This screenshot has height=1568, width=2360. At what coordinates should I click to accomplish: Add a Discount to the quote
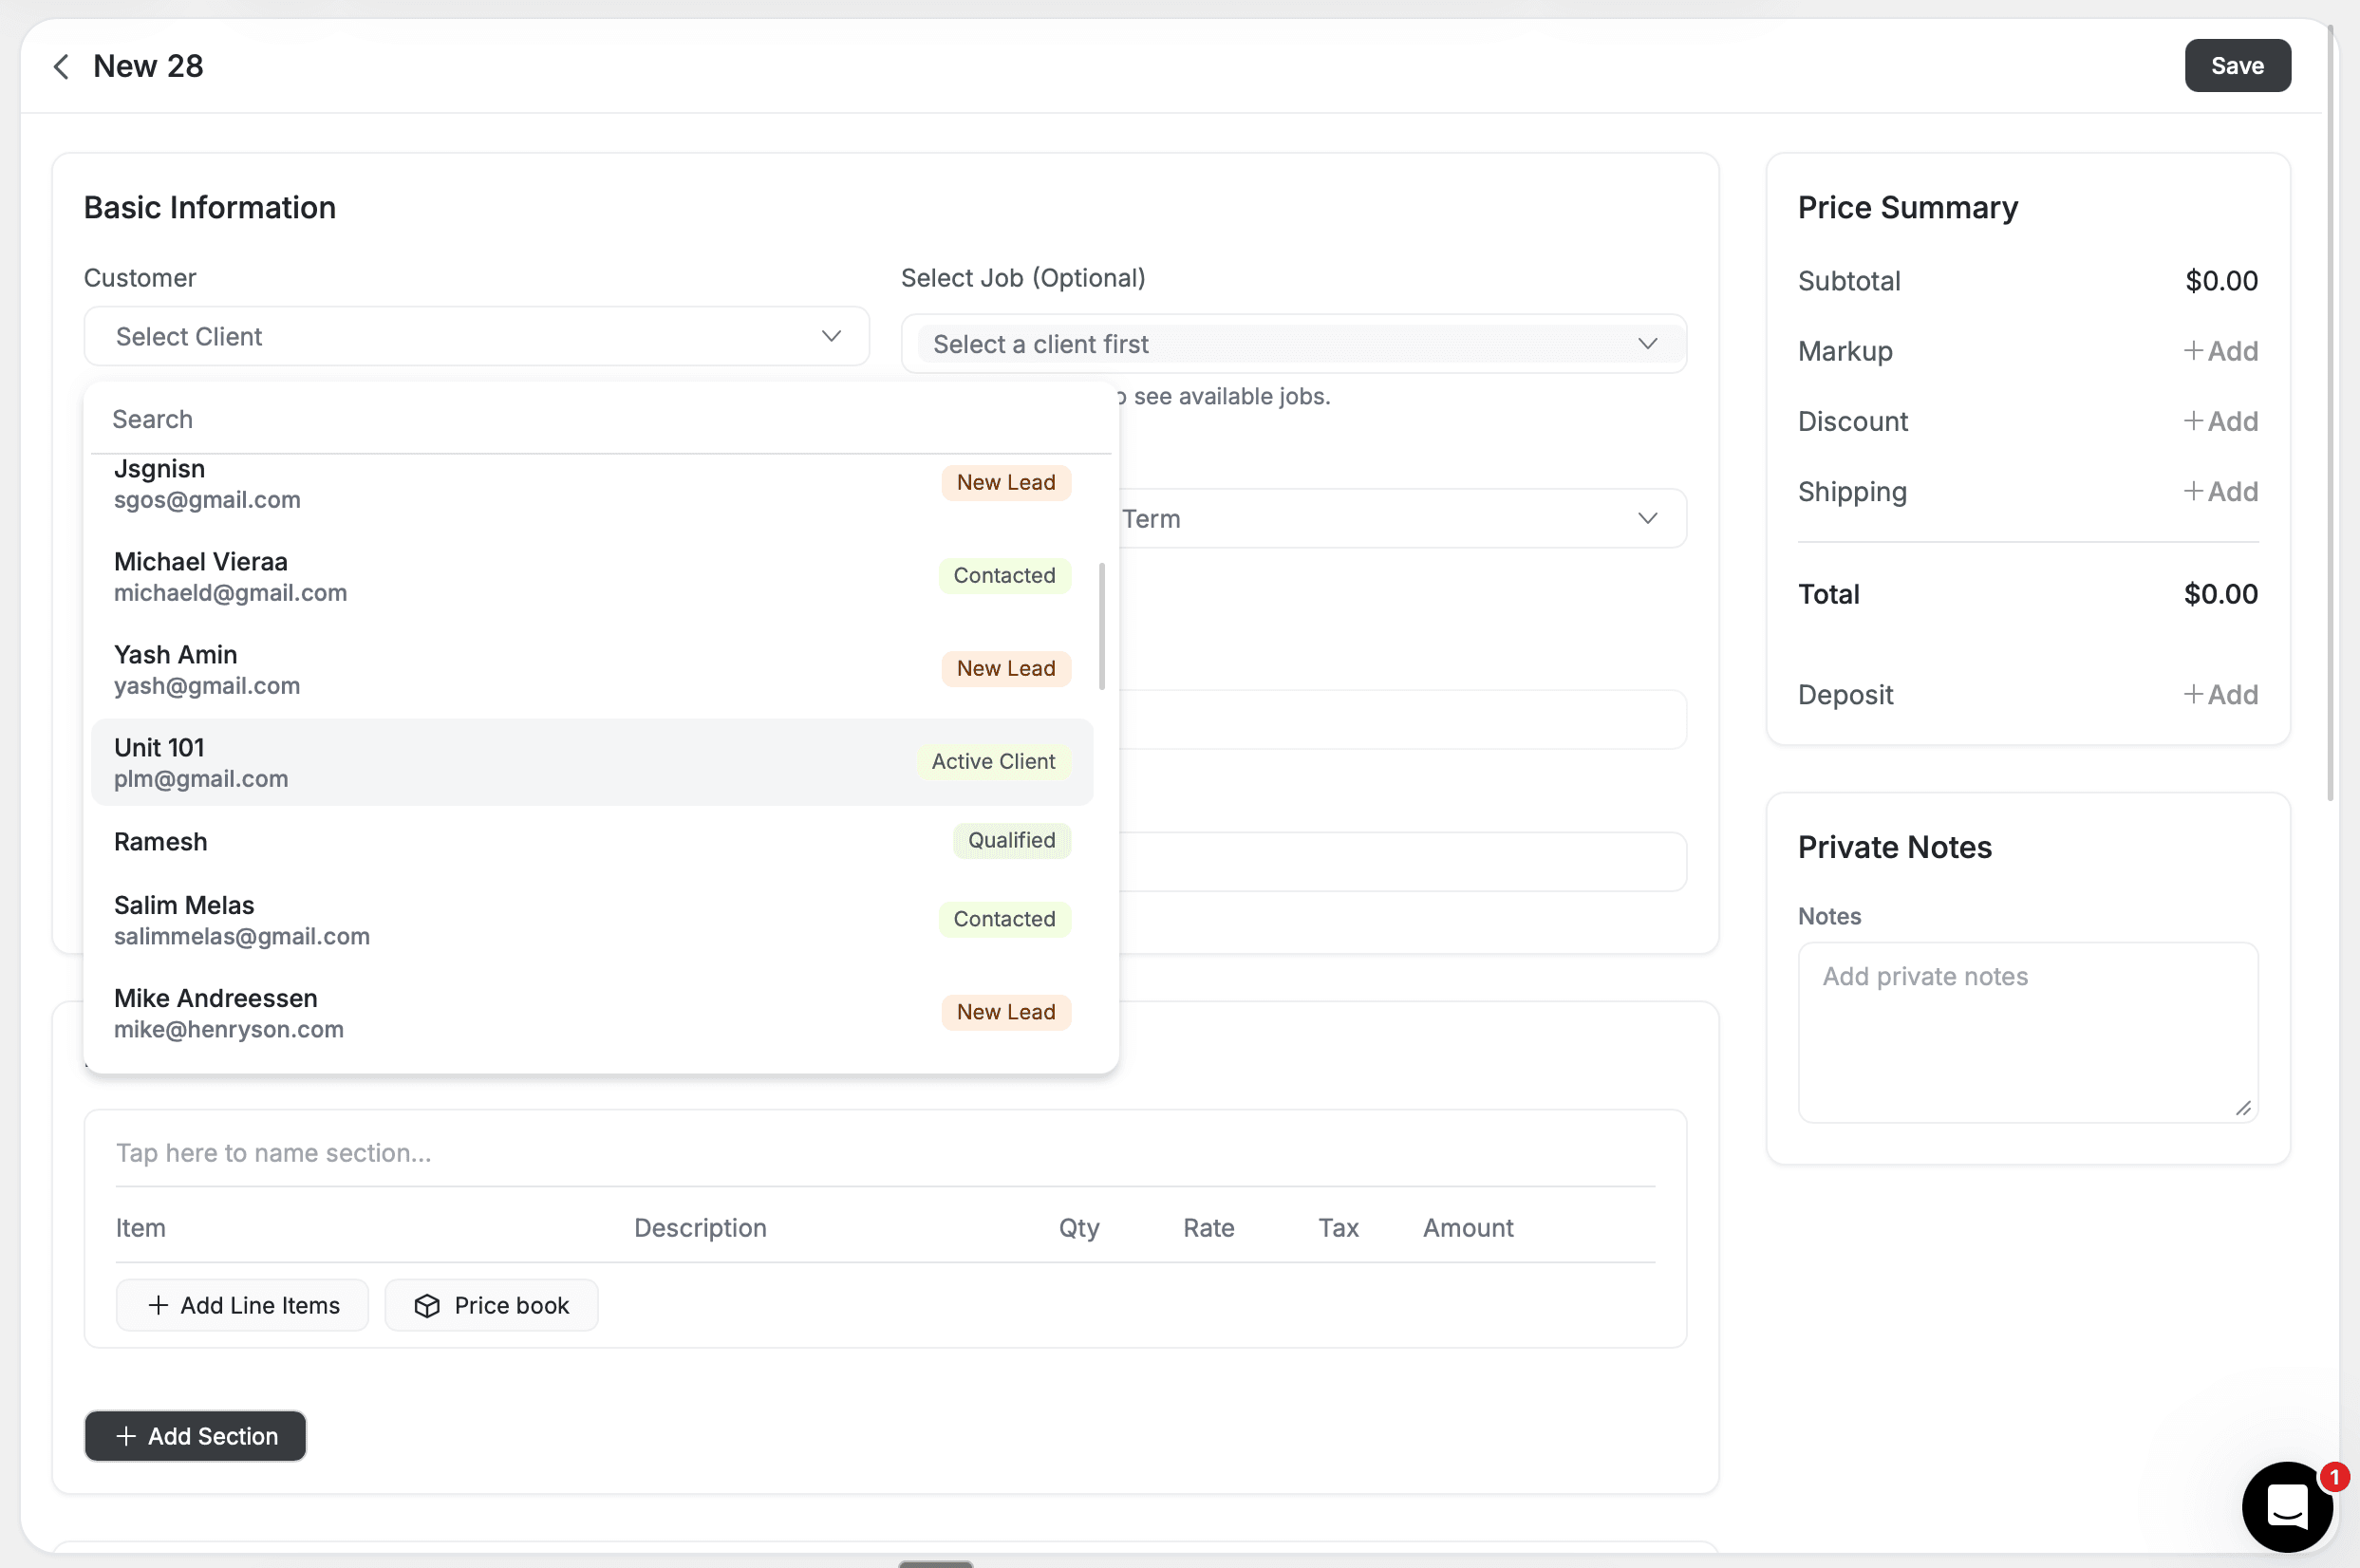[2220, 421]
